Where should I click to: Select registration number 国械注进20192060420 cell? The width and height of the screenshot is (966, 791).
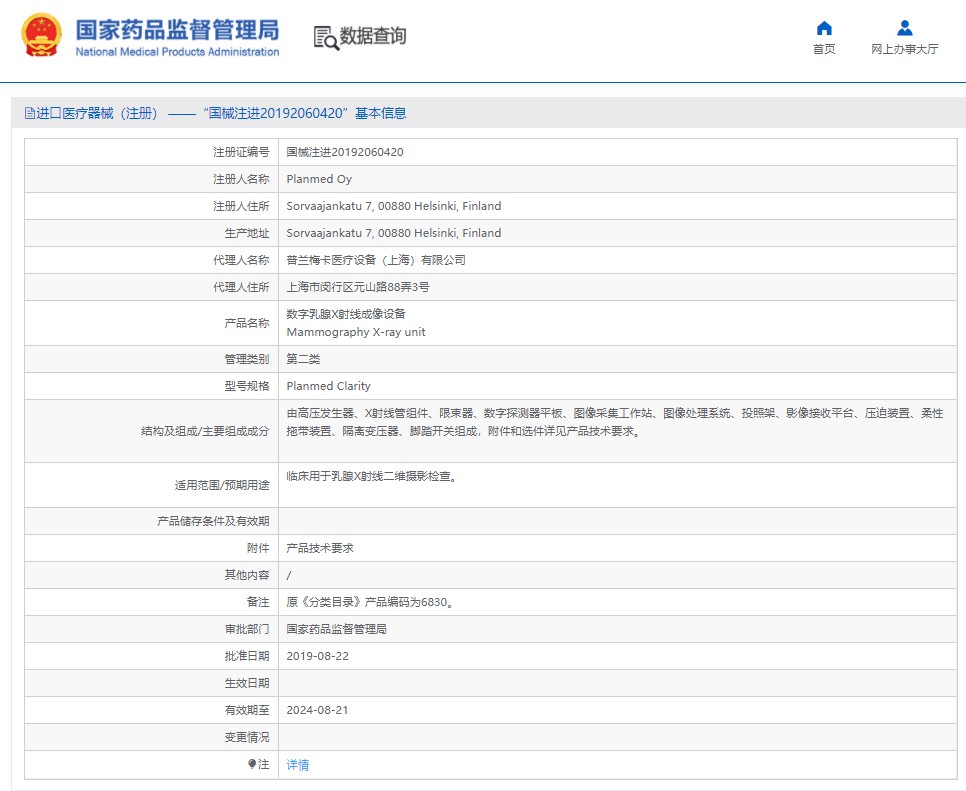pos(345,152)
